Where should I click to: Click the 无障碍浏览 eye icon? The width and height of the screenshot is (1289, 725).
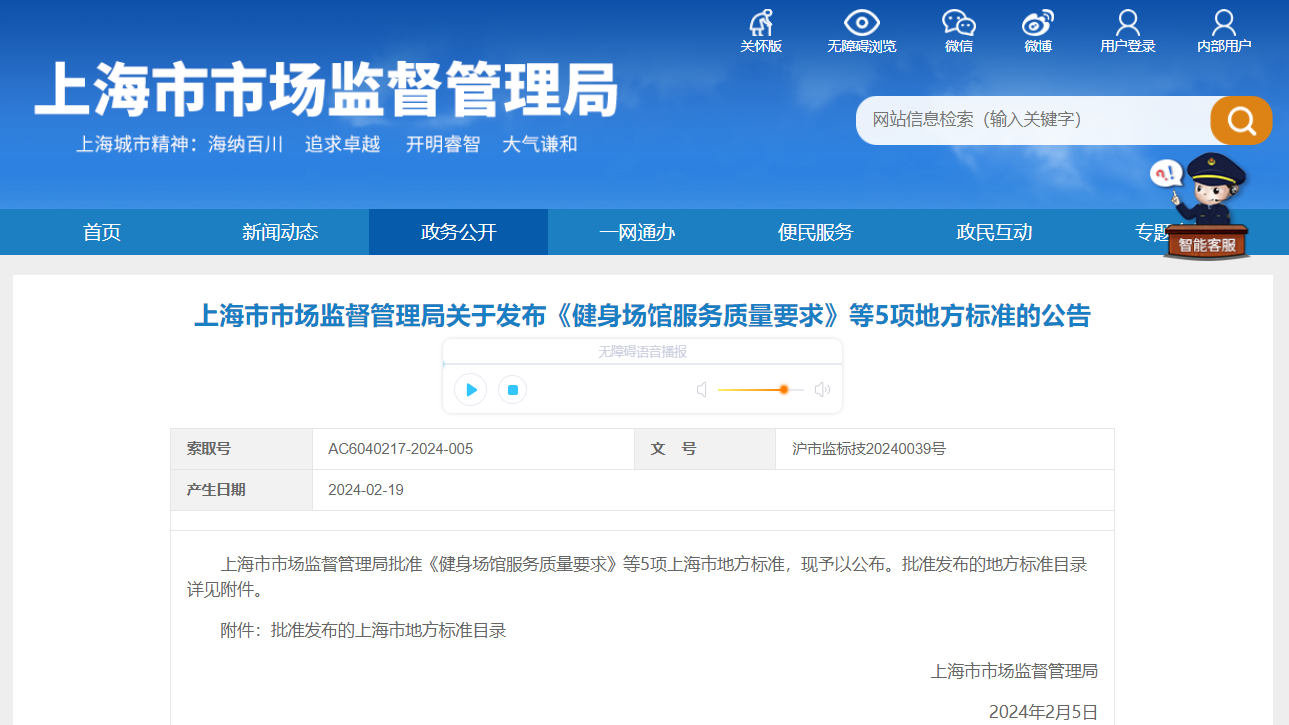(x=861, y=24)
